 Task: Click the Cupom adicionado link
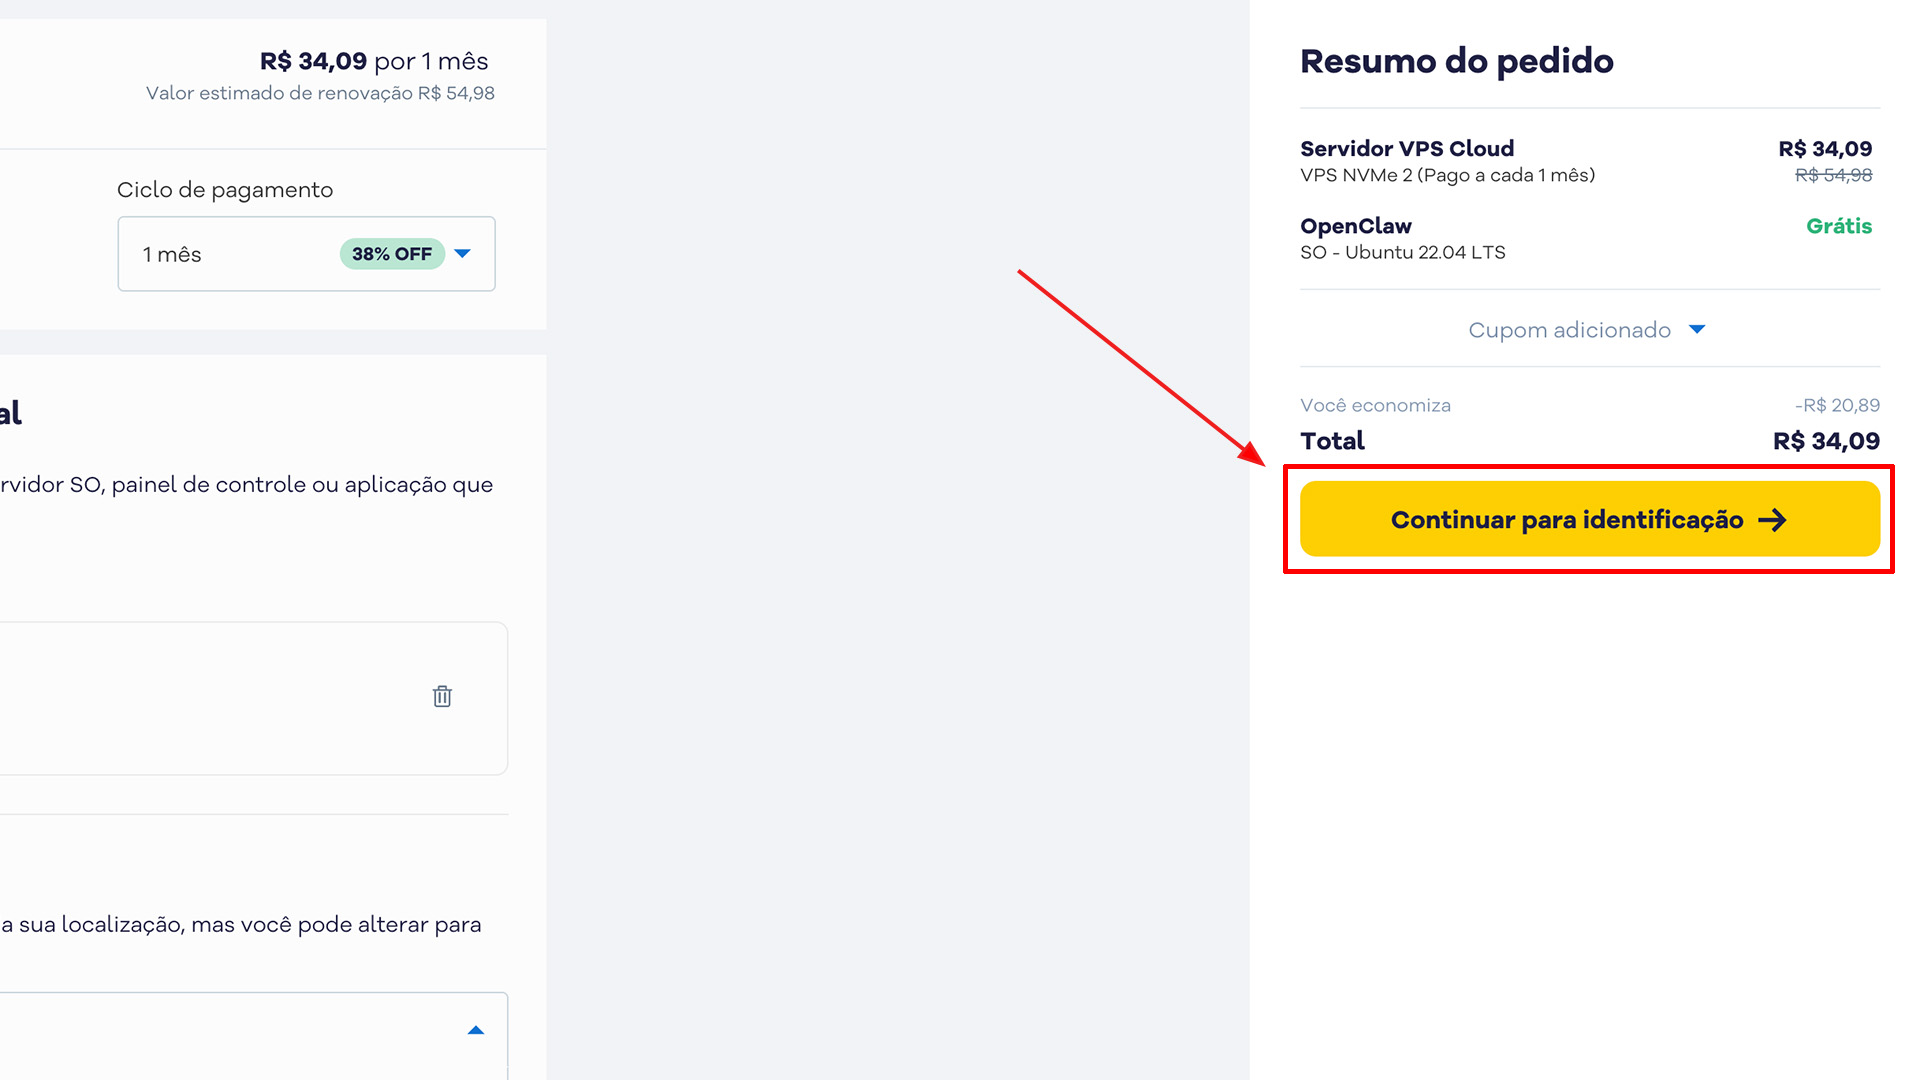1569,329
